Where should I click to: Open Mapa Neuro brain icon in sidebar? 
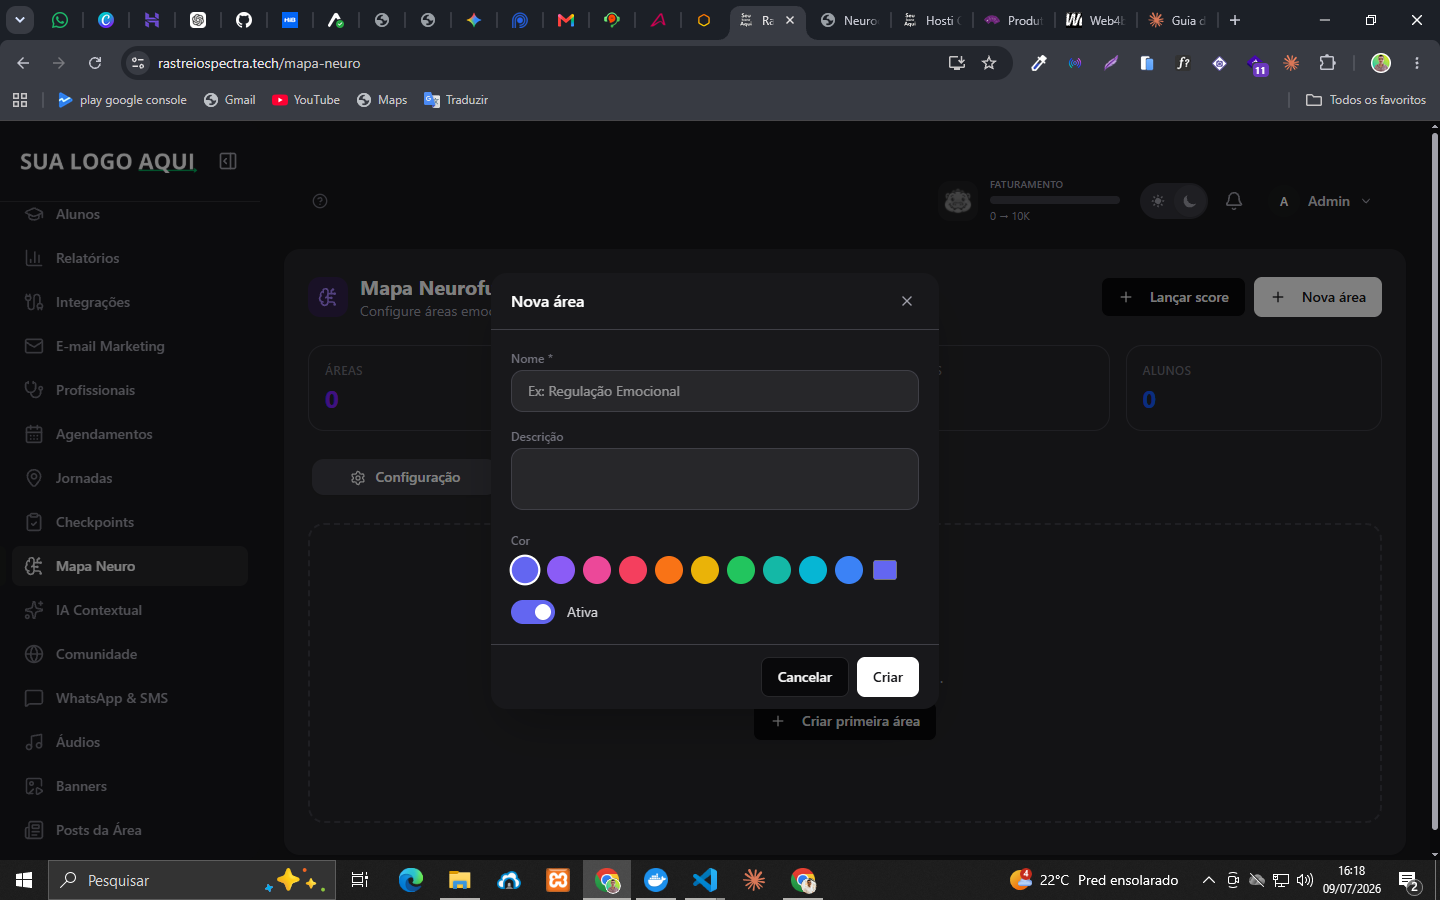coord(34,566)
